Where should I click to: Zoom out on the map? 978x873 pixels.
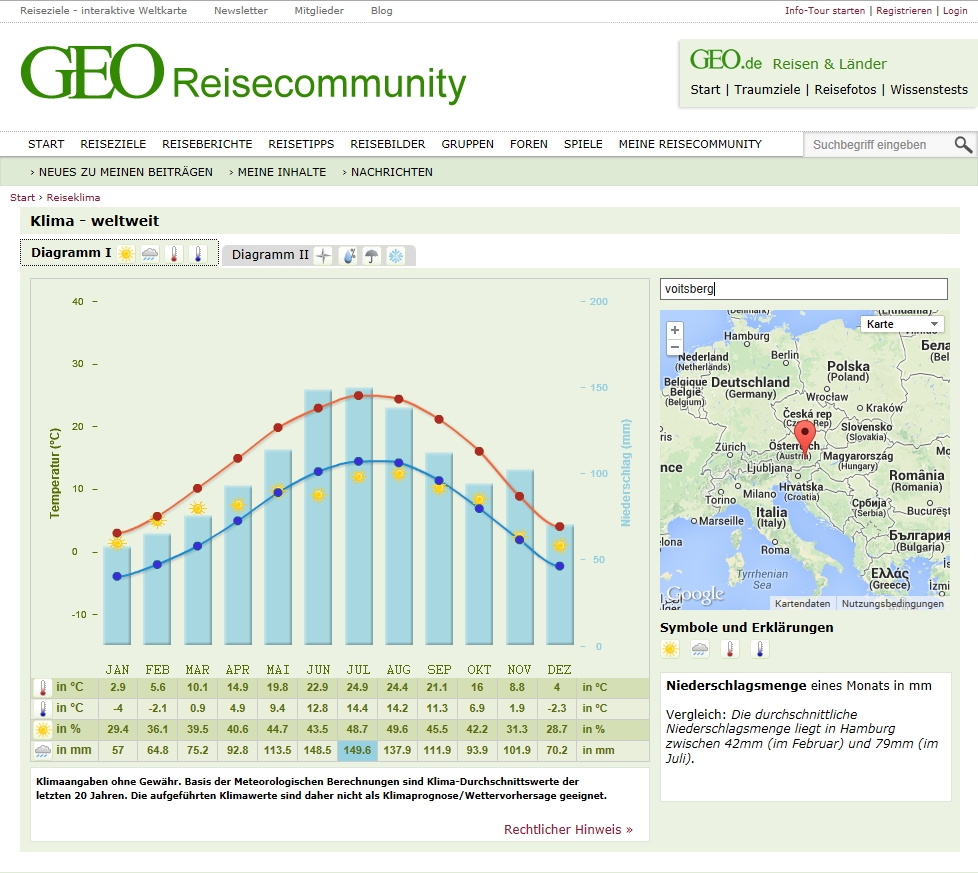[x=675, y=347]
